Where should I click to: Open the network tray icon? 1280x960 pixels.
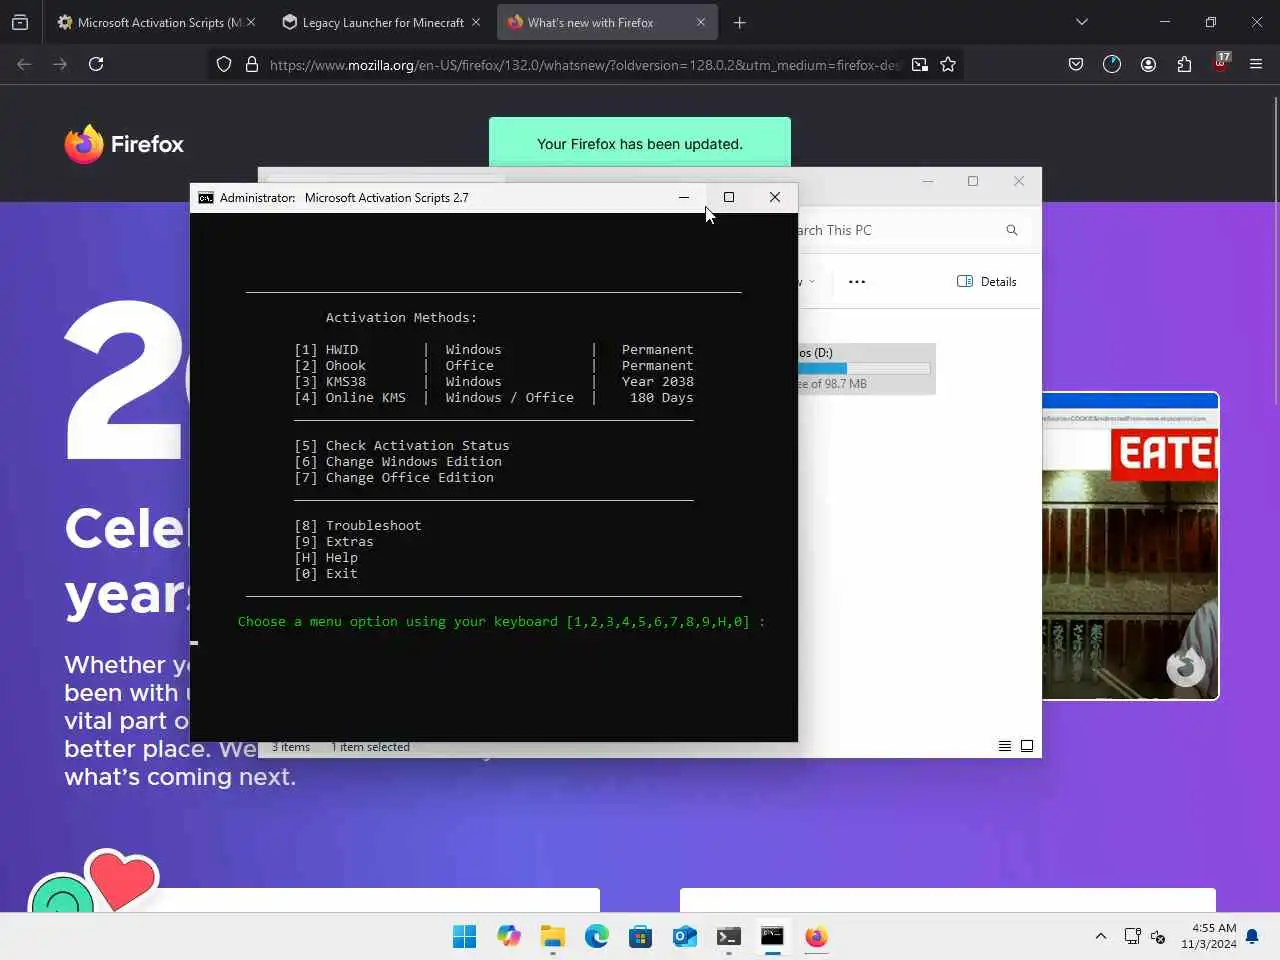[x=1132, y=936]
